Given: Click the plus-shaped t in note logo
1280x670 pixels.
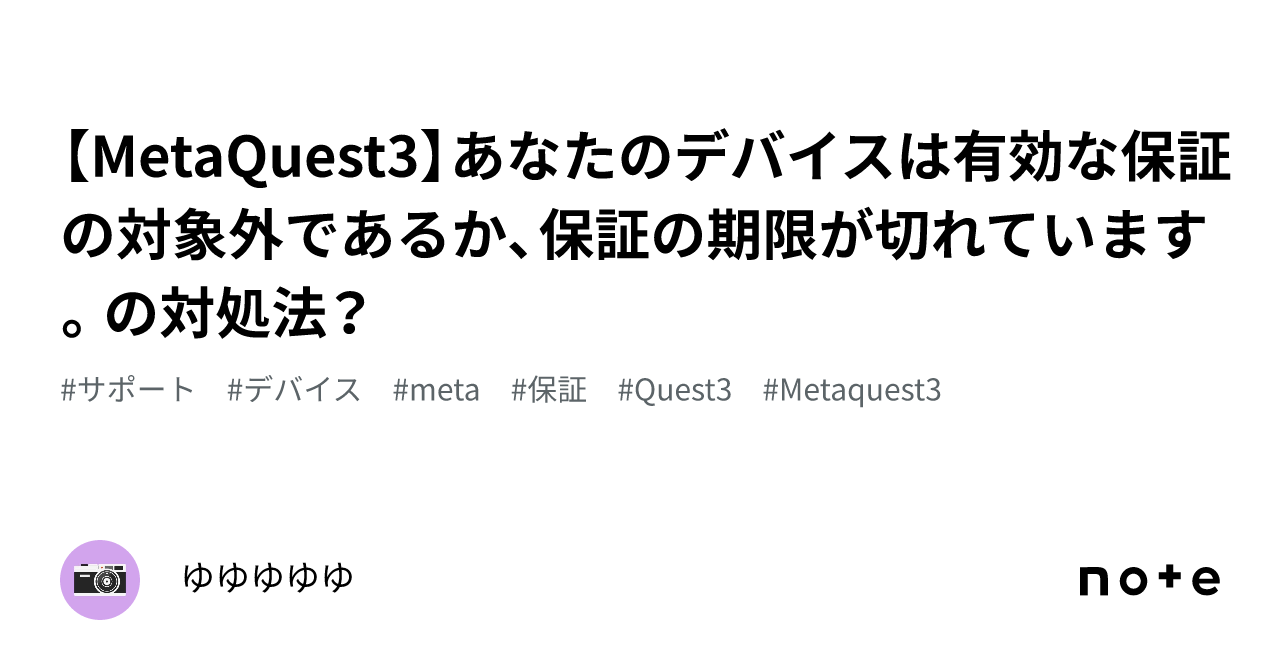Looking at the screenshot, I should [x=1170, y=581].
